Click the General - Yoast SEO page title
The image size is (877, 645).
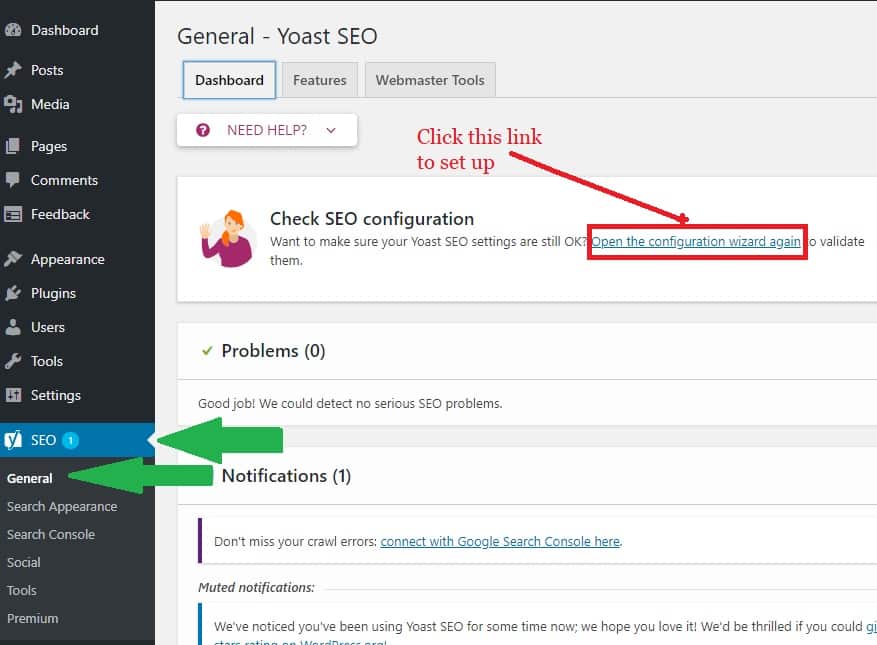(x=277, y=36)
